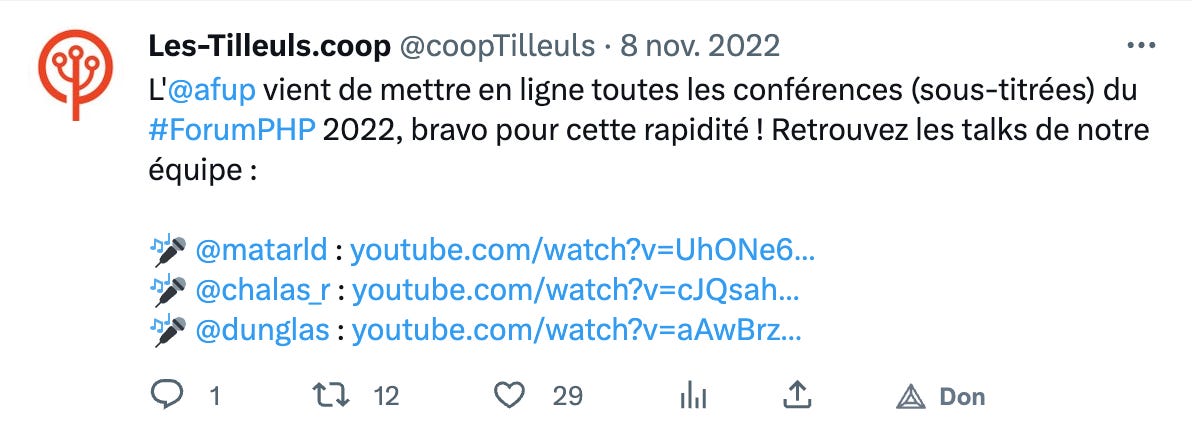Open the @dunglas mention

coord(263,331)
